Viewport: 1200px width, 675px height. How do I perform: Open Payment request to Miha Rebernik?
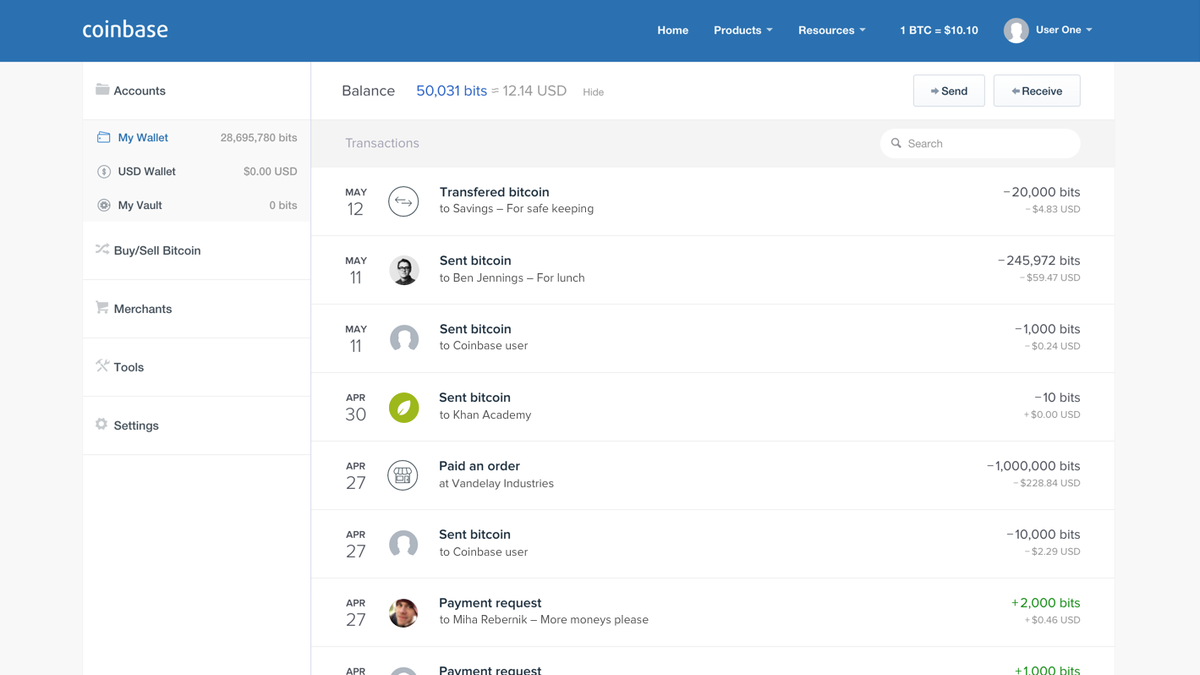[x=713, y=612]
